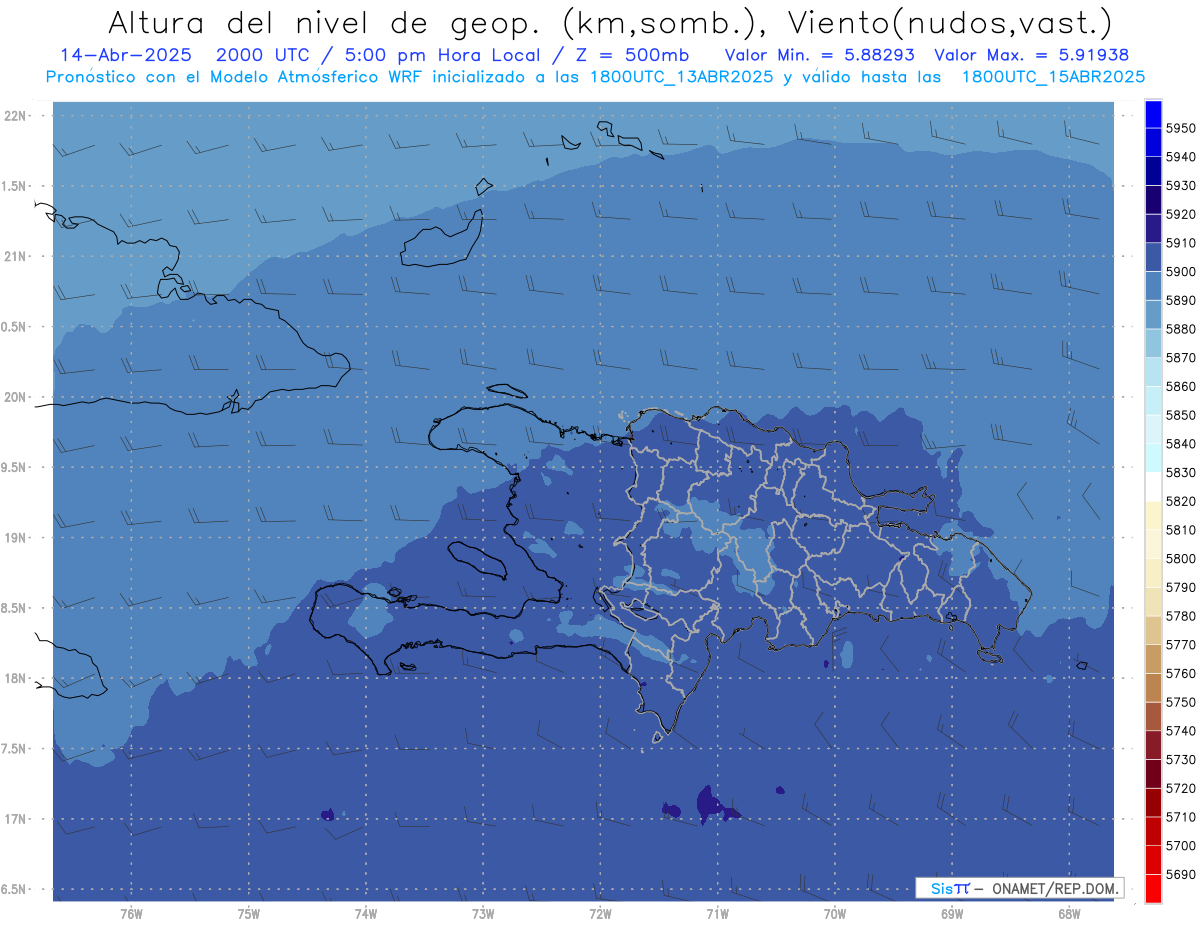Click the '0.5N' latitude label
The height and width of the screenshot is (927, 1200).
(x=14, y=327)
